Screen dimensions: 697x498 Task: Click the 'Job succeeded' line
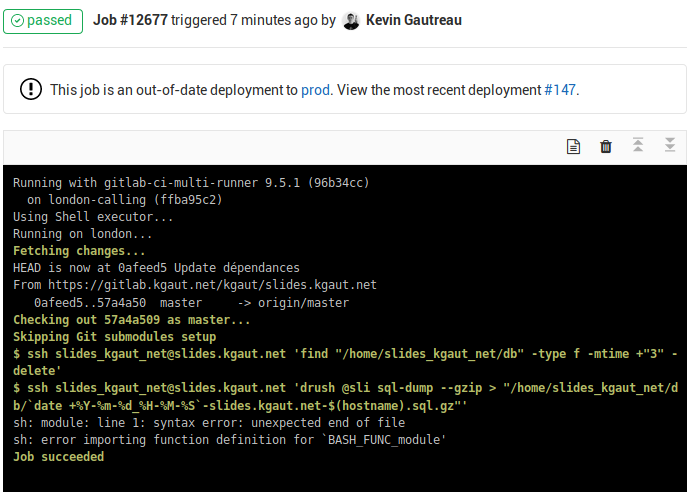pos(58,457)
